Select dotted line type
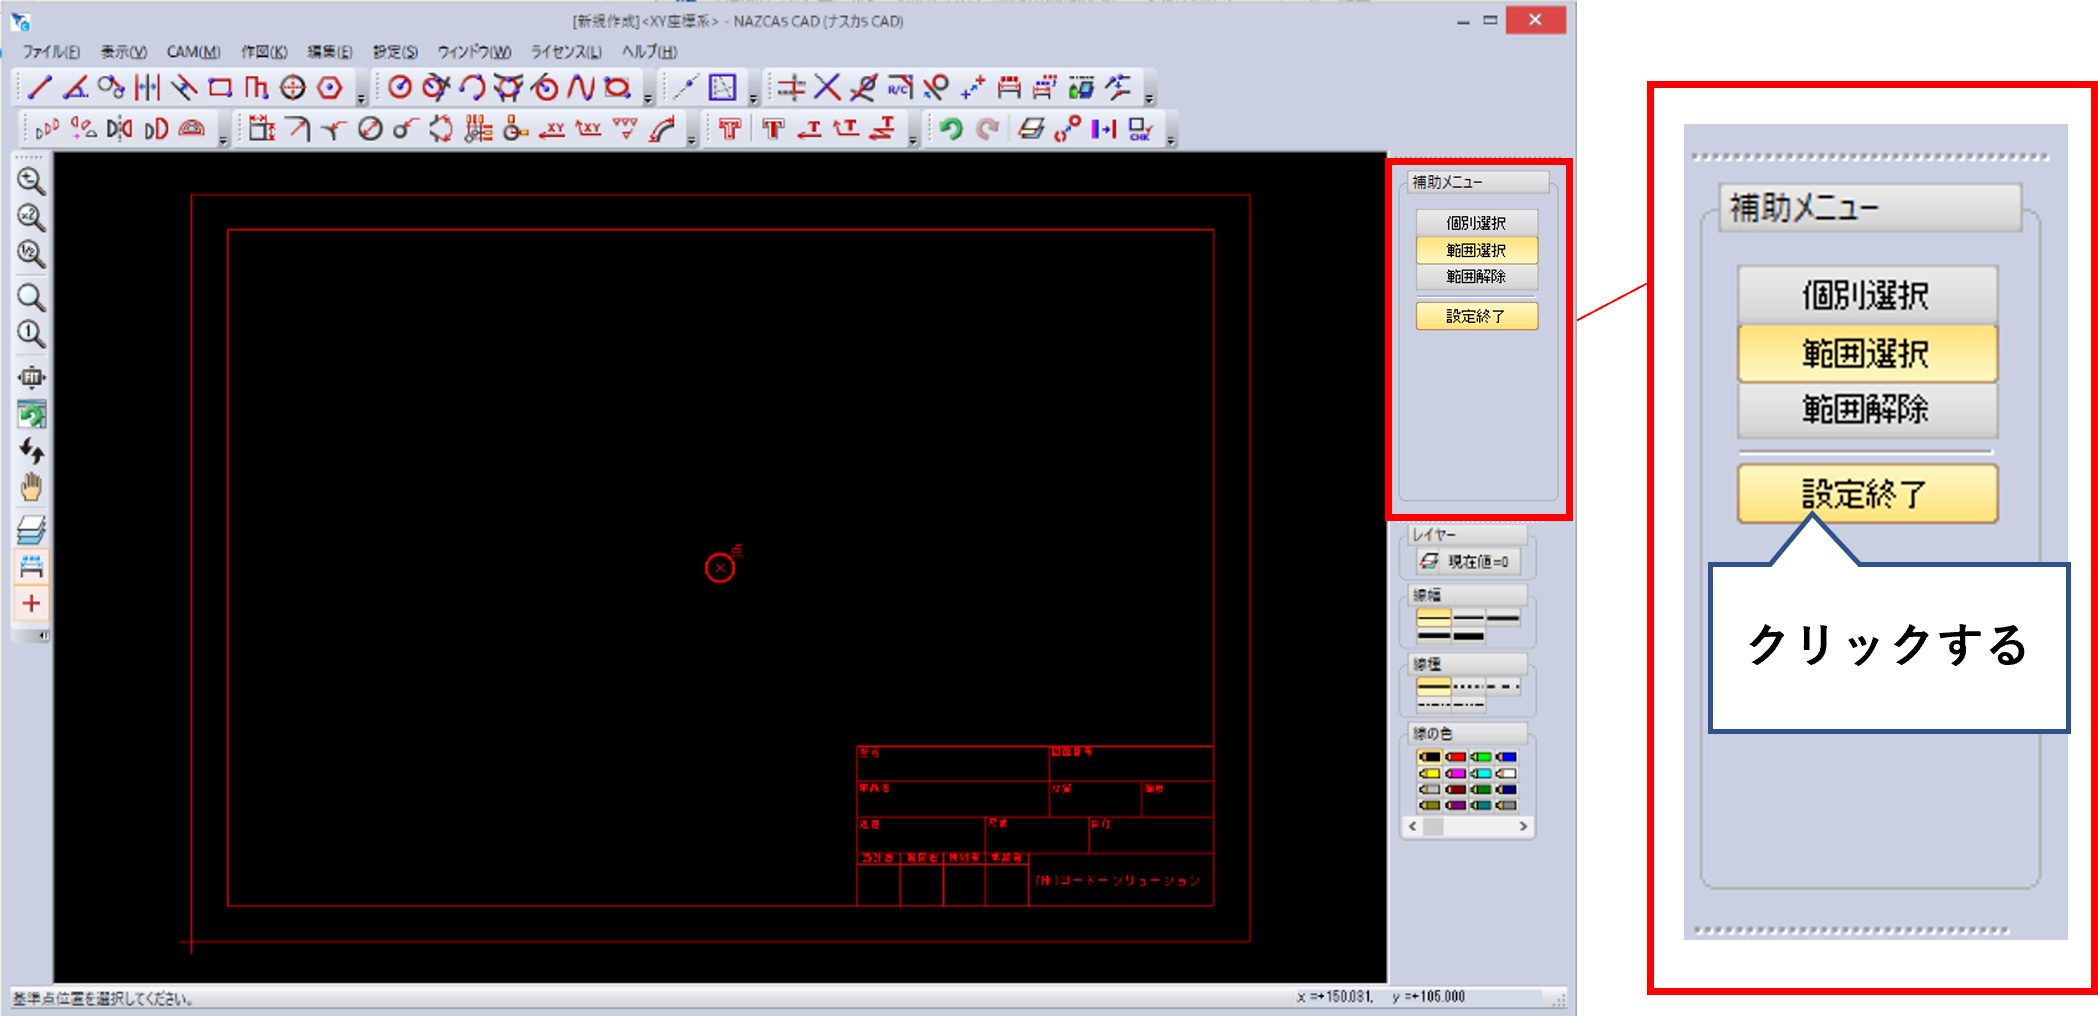 point(1468,687)
